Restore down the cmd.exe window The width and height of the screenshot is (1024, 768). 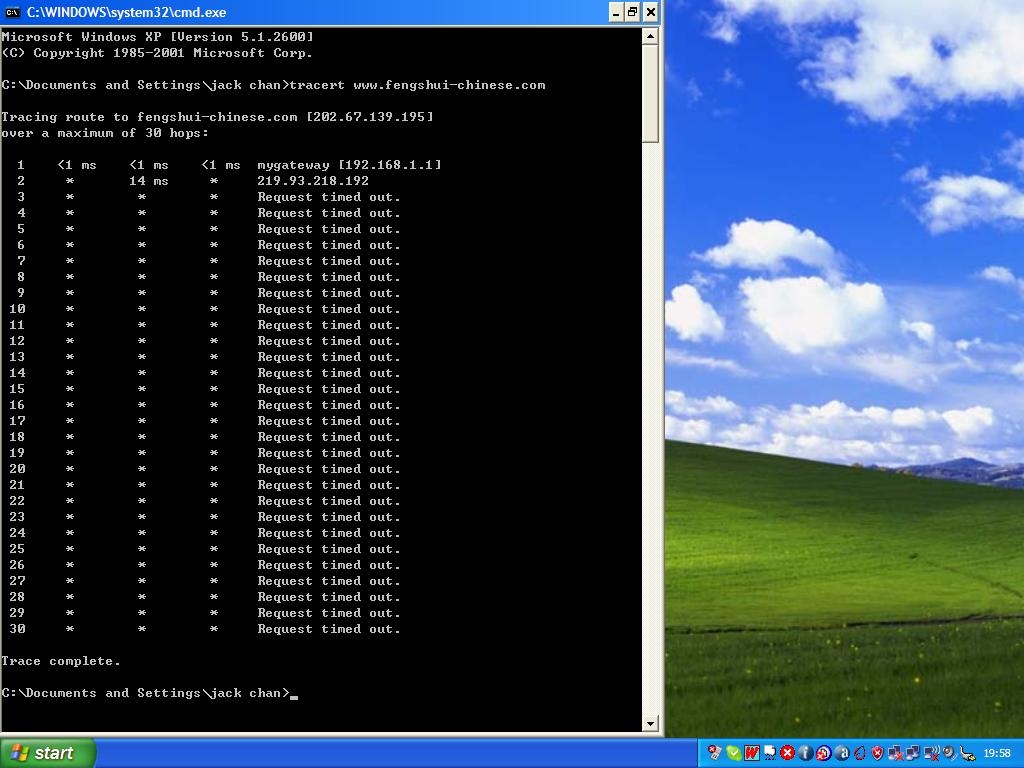tap(632, 12)
